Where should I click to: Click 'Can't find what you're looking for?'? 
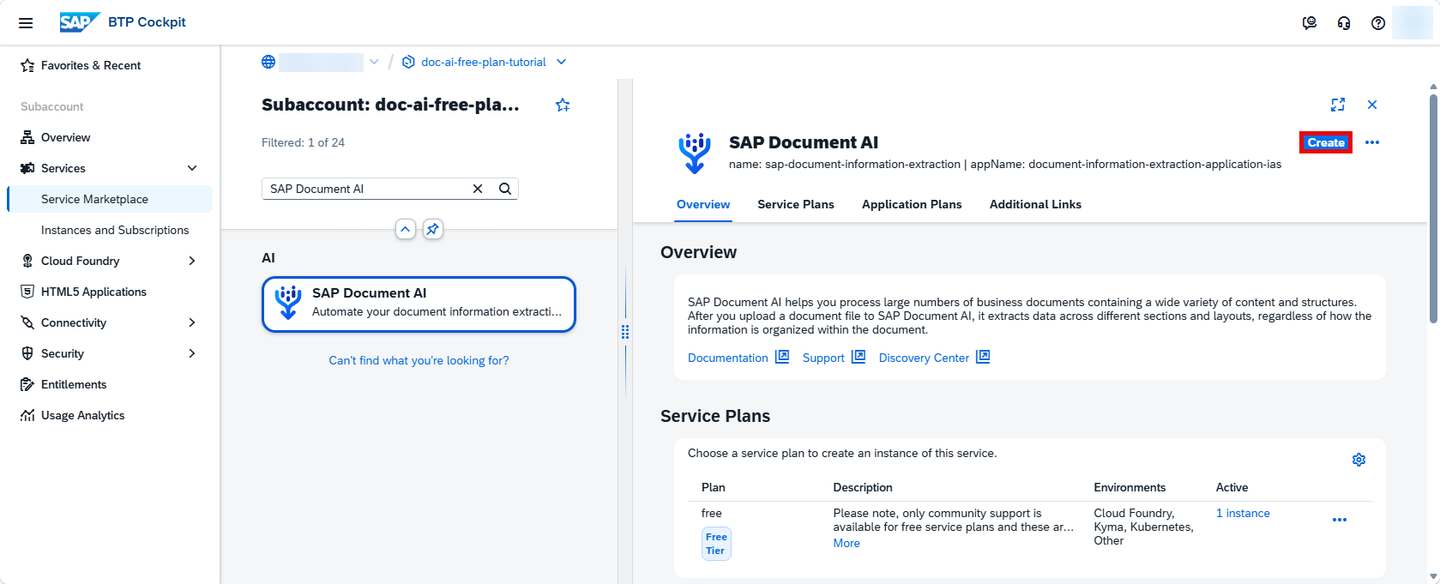[x=419, y=360]
